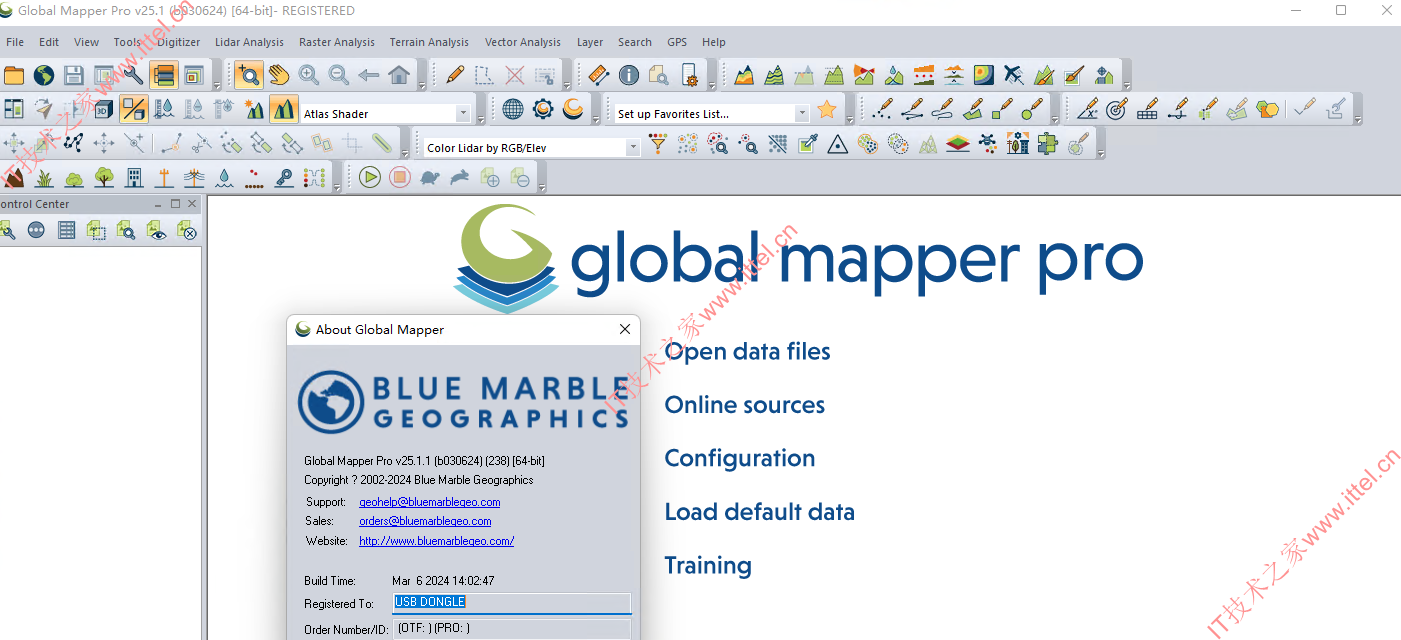This screenshot has width=1401, height=640.
Task: Open the Terrain Analysis menu
Action: click(429, 42)
